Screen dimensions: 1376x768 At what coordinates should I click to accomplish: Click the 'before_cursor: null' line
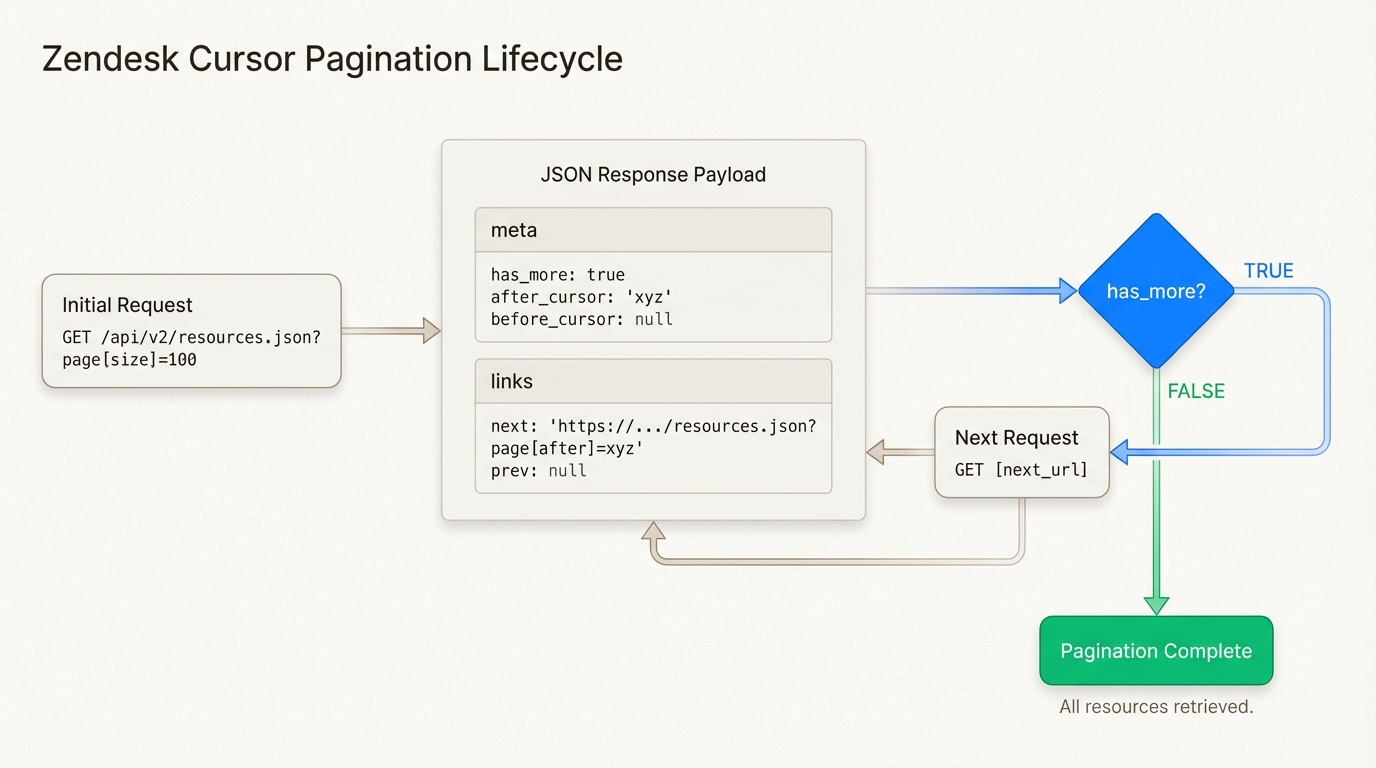click(581, 319)
